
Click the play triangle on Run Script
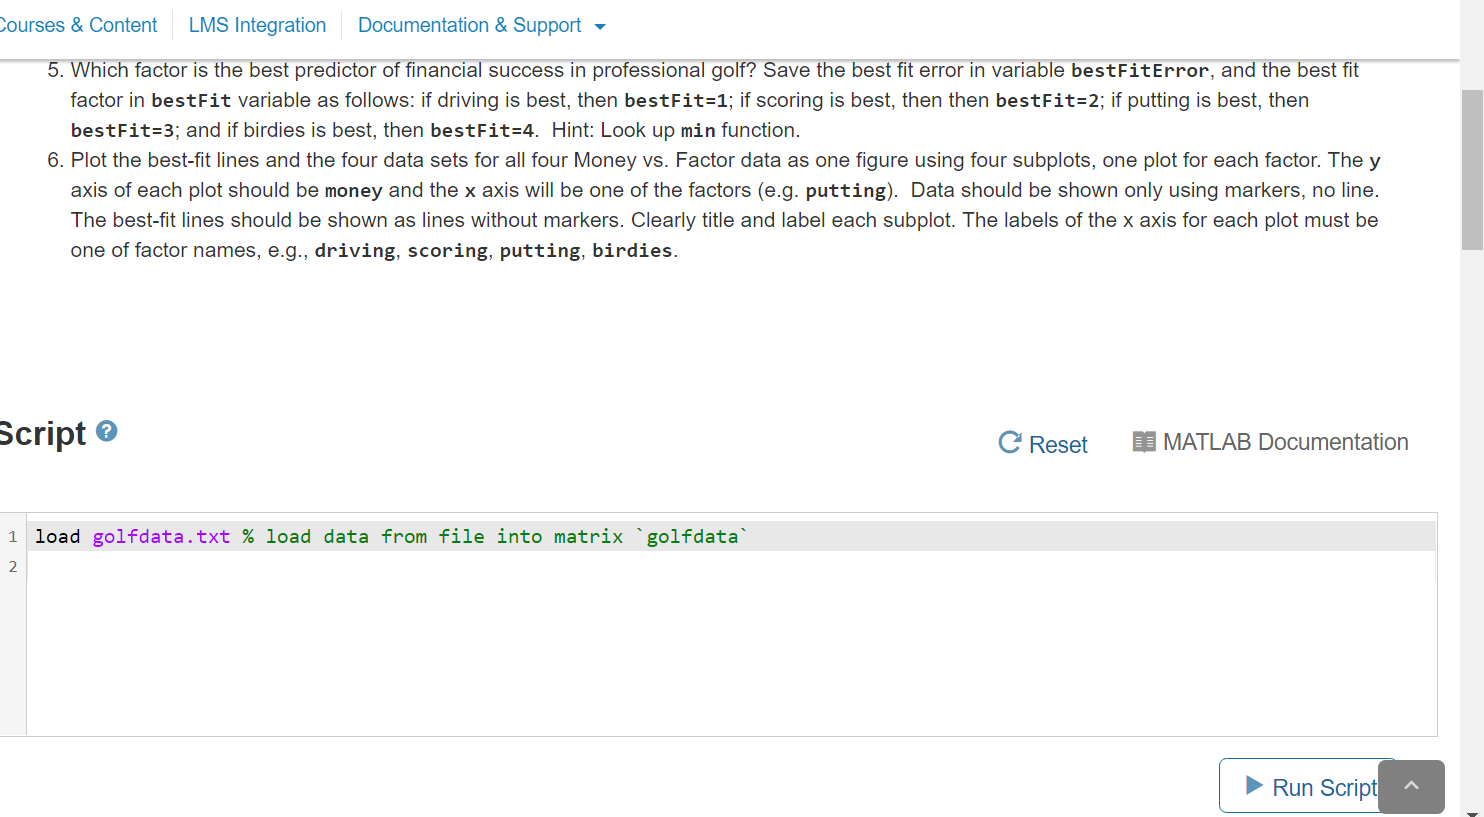coord(1252,787)
